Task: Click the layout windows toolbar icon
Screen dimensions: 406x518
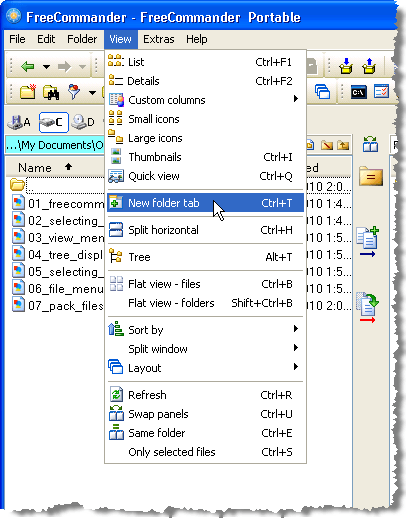Action: [x=323, y=91]
